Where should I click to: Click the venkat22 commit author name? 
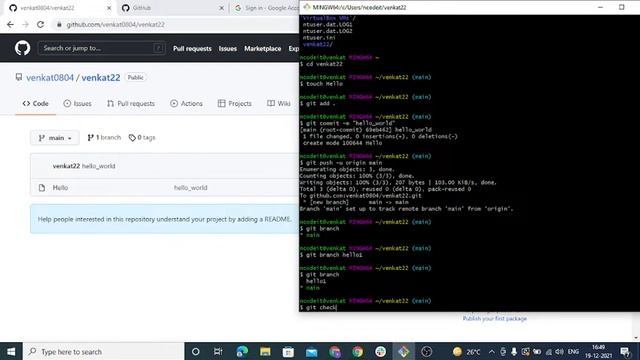pyautogui.click(x=66, y=166)
